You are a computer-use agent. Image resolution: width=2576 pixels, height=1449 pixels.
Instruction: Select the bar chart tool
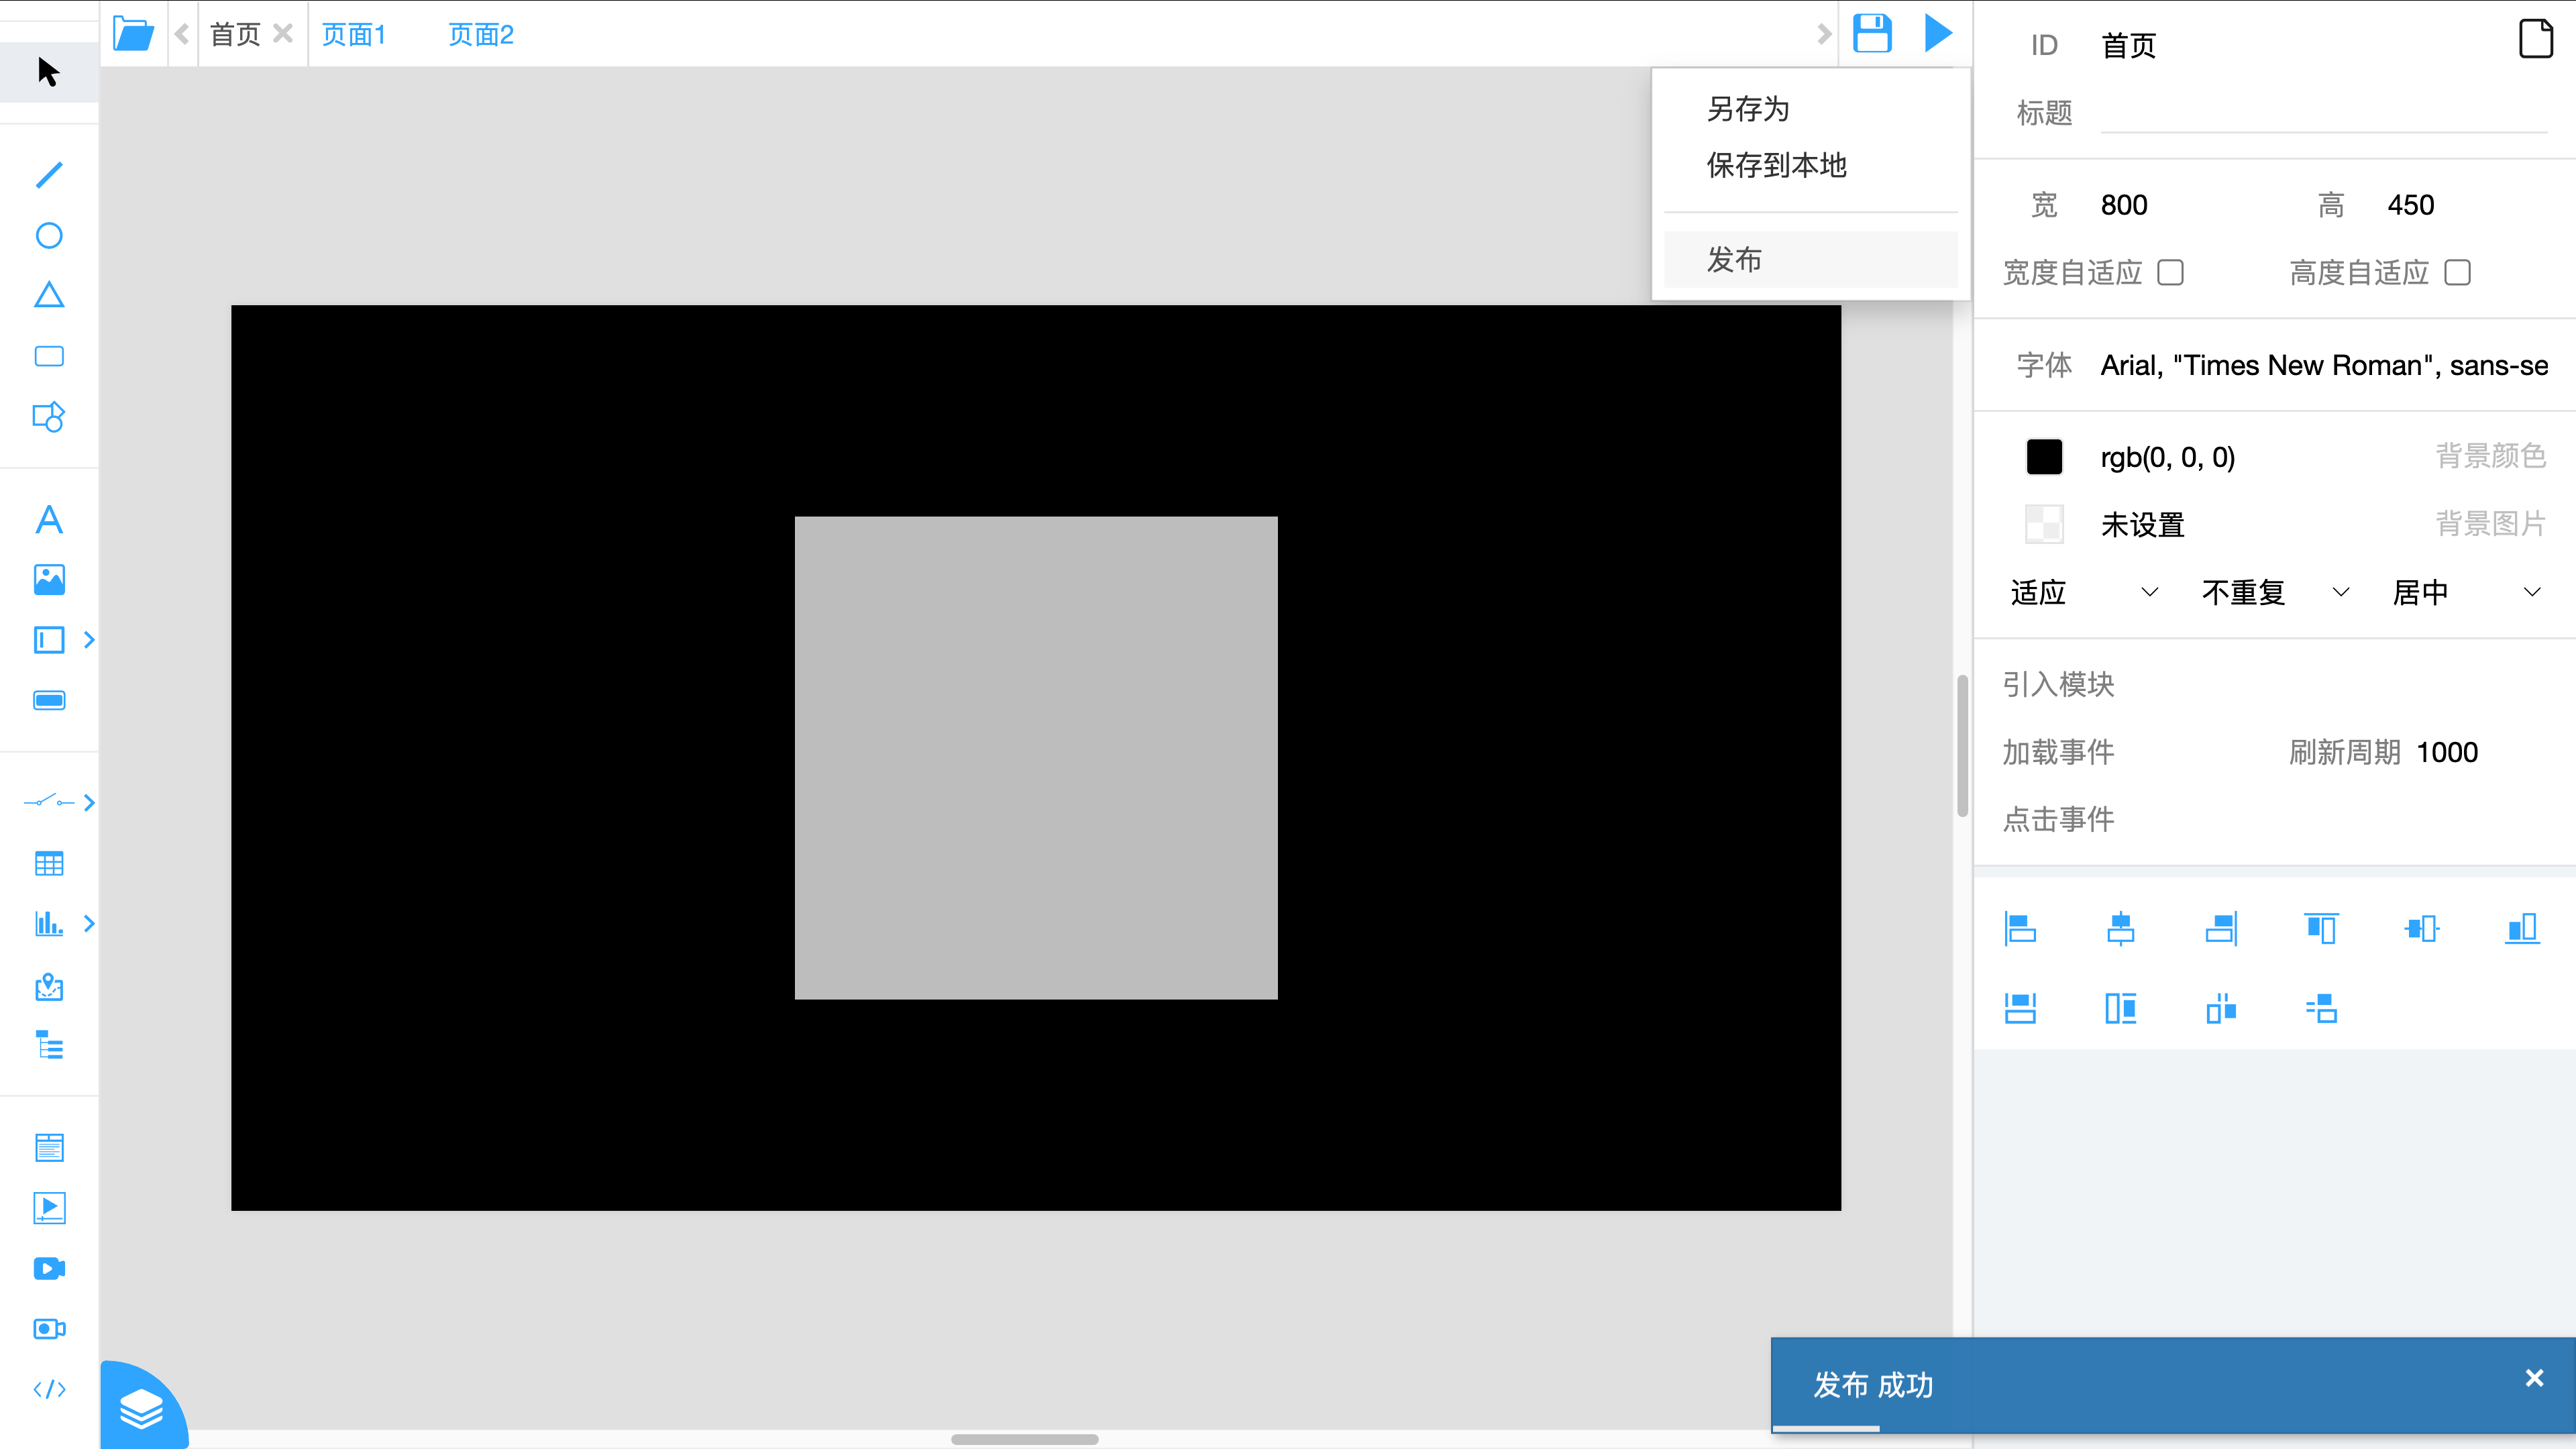click(x=49, y=923)
